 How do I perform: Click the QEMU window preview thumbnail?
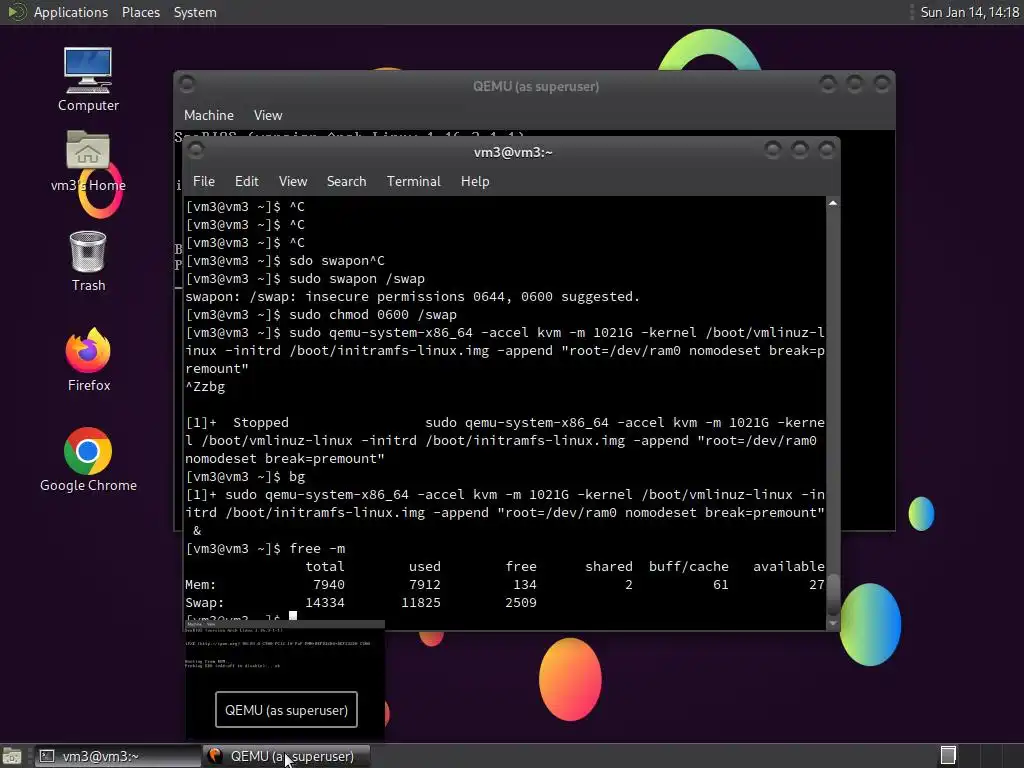285,680
